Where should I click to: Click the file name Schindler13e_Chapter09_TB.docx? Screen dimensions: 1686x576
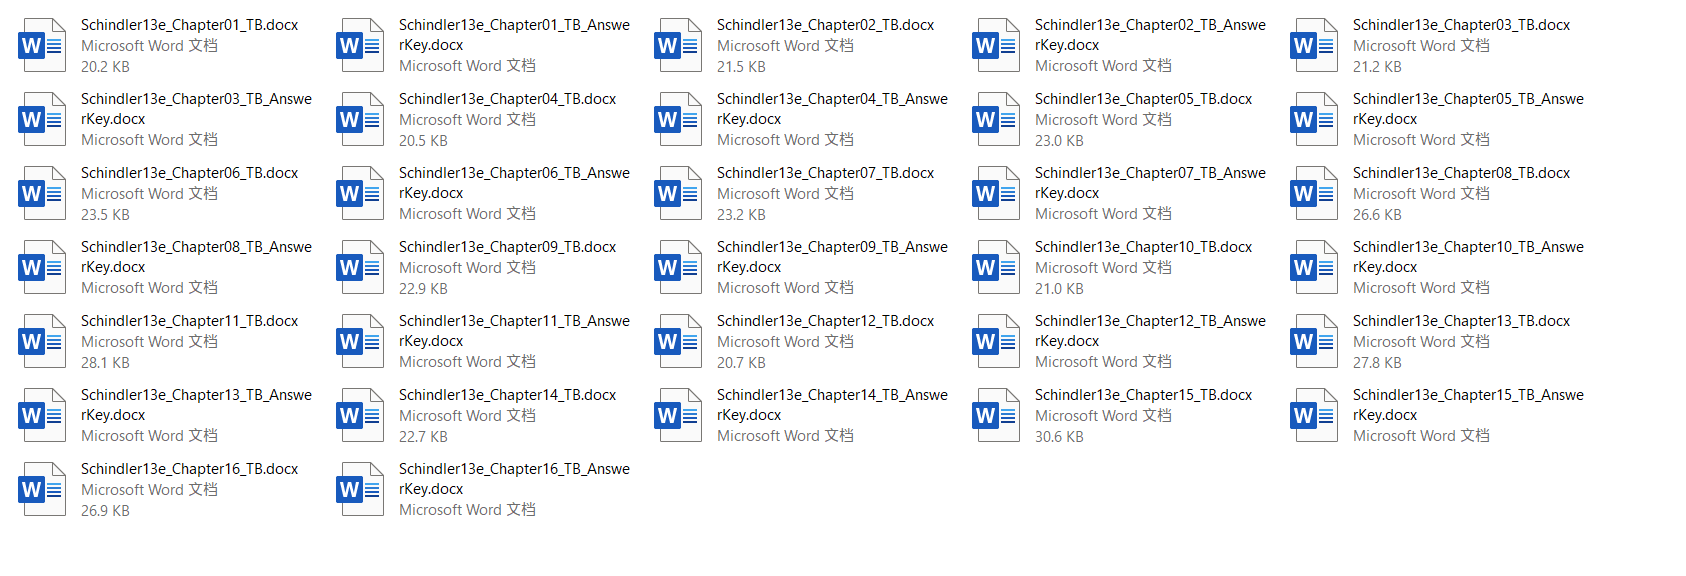pos(507,247)
